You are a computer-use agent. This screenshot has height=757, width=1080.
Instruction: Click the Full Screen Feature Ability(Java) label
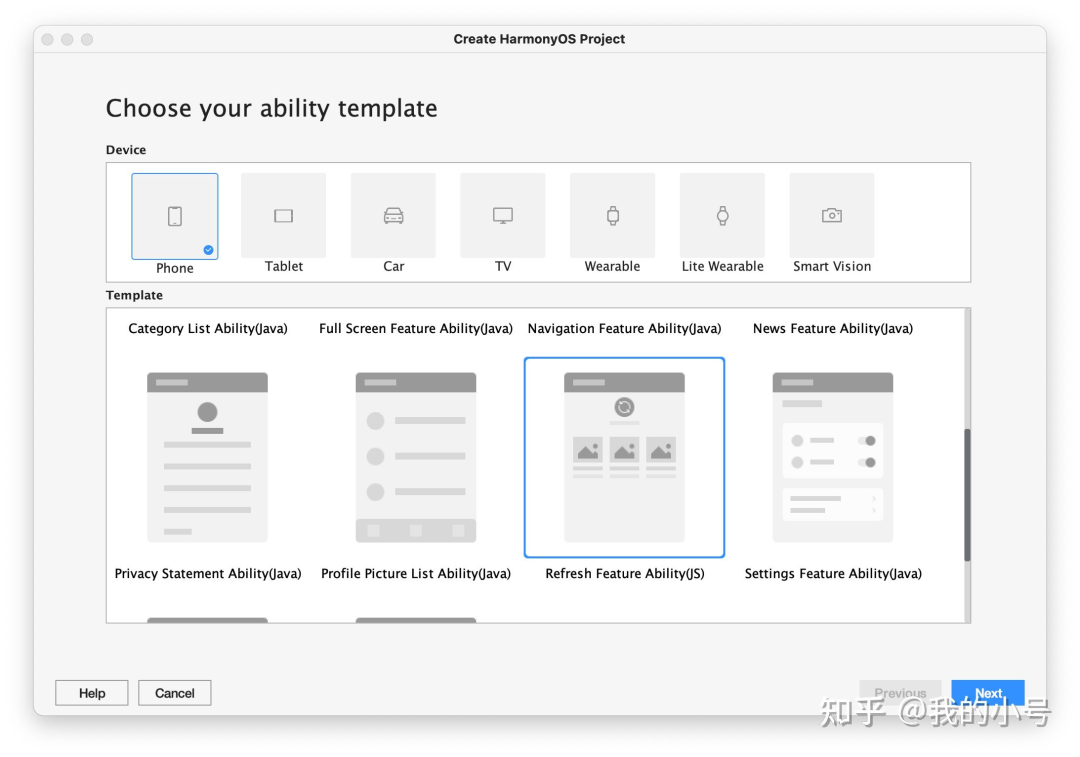(x=416, y=329)
